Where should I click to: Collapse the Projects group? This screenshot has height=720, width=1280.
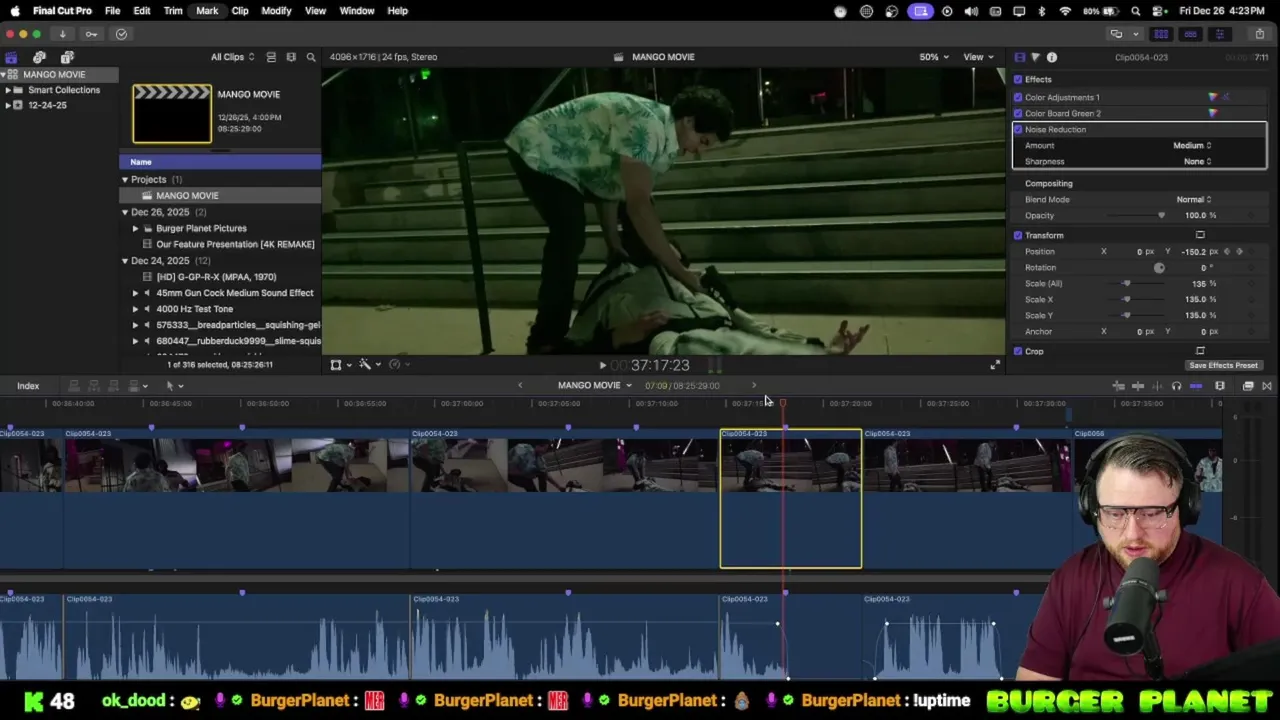125,179
